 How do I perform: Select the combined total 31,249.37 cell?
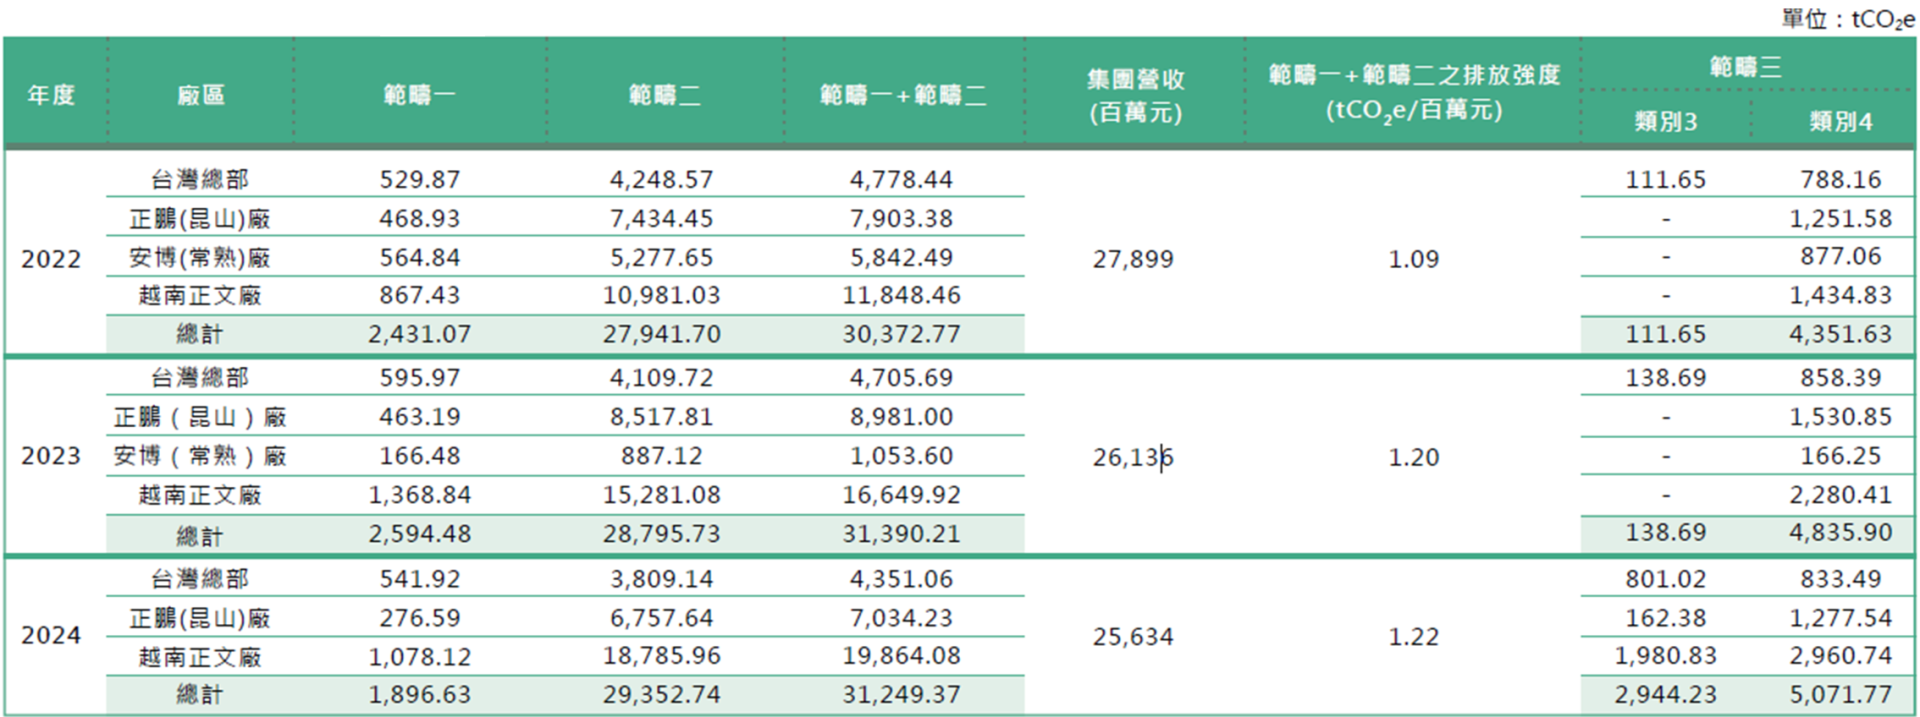coord(901,695)
